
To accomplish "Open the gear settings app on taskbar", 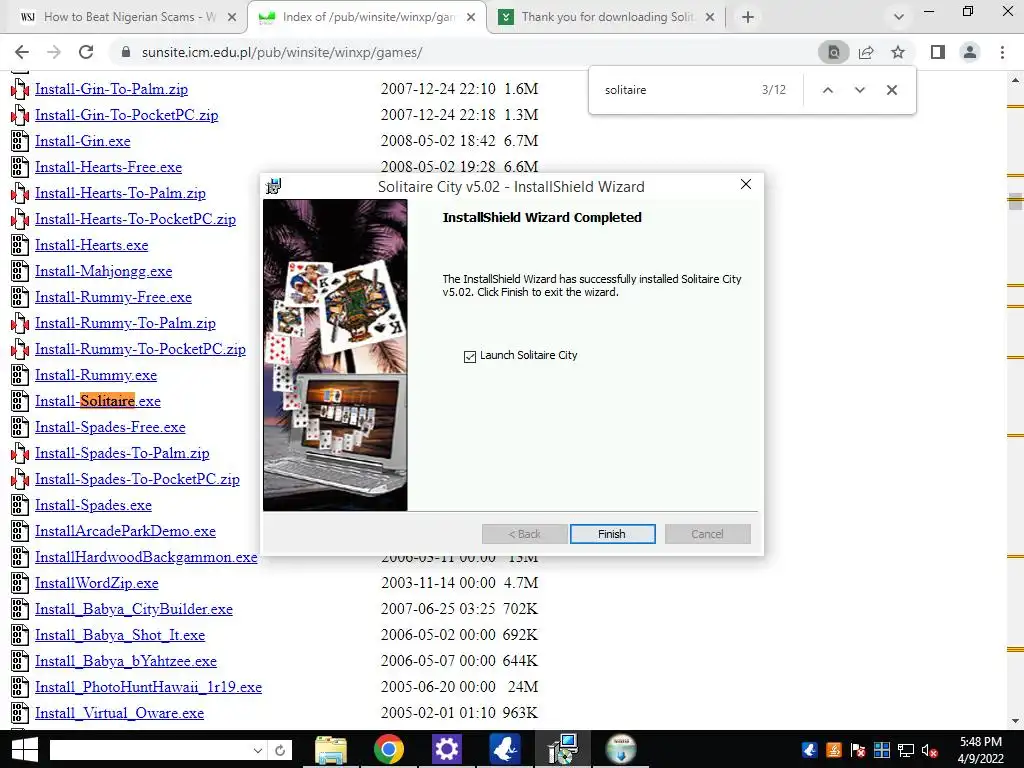I will (447, 749).
